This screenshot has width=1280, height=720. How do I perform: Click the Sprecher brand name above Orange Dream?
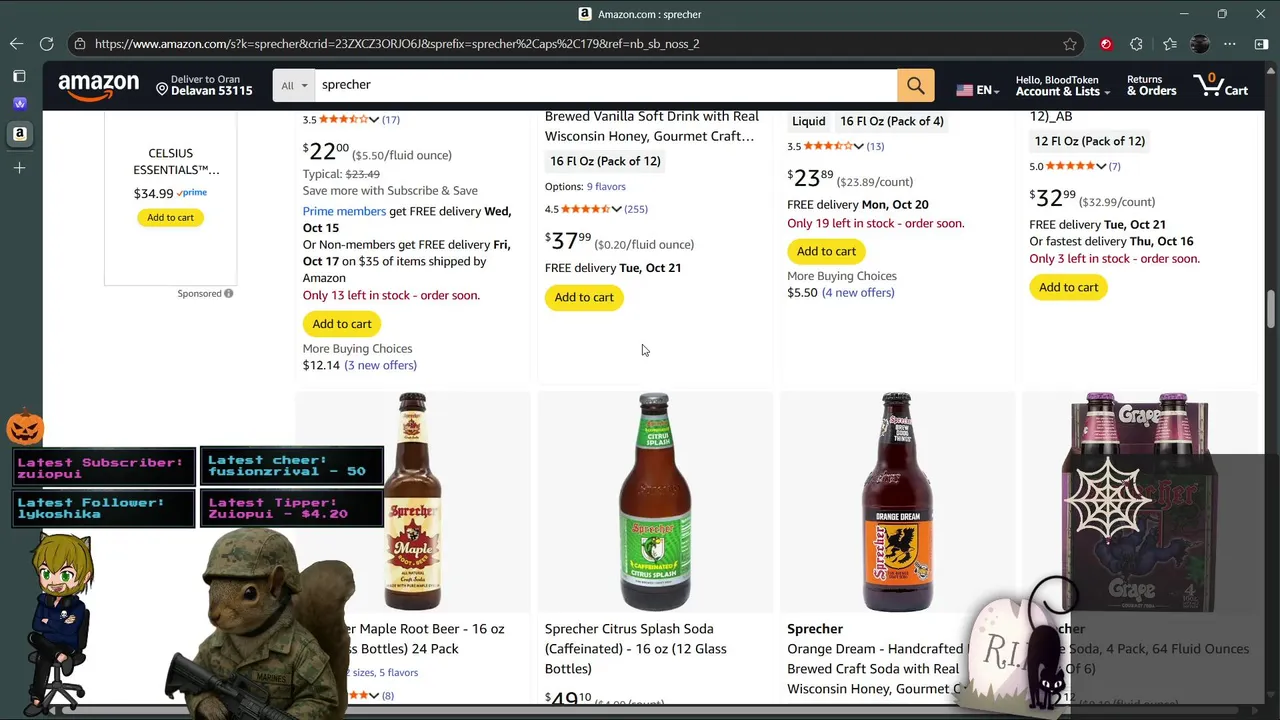815,629
